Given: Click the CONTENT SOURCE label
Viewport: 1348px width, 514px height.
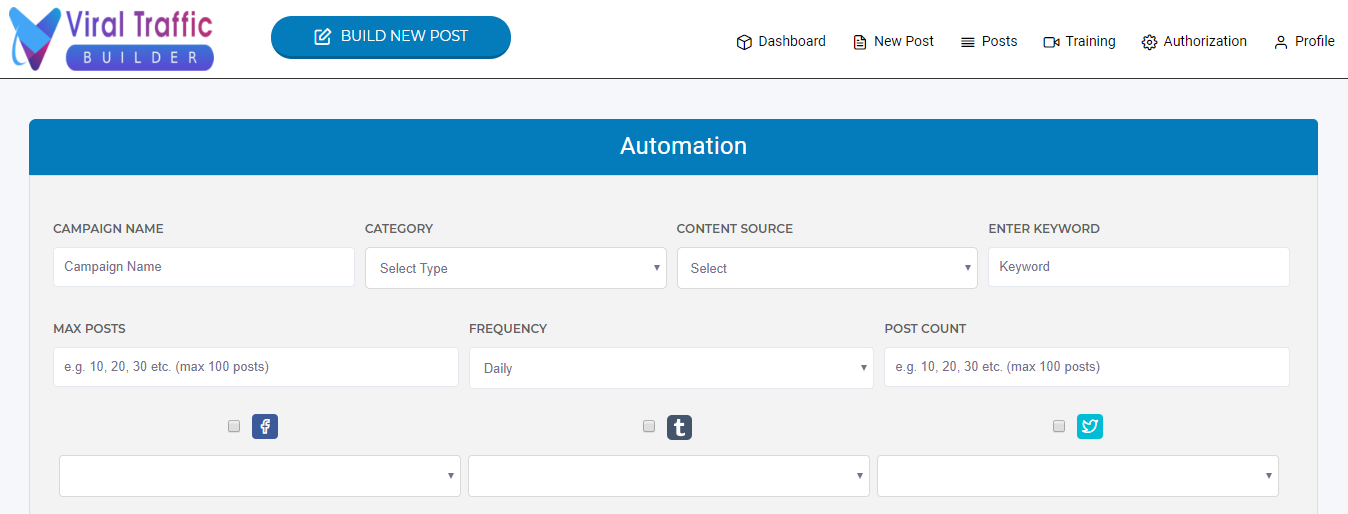Looking at the screenshot, I should click(x=735, y=229).
